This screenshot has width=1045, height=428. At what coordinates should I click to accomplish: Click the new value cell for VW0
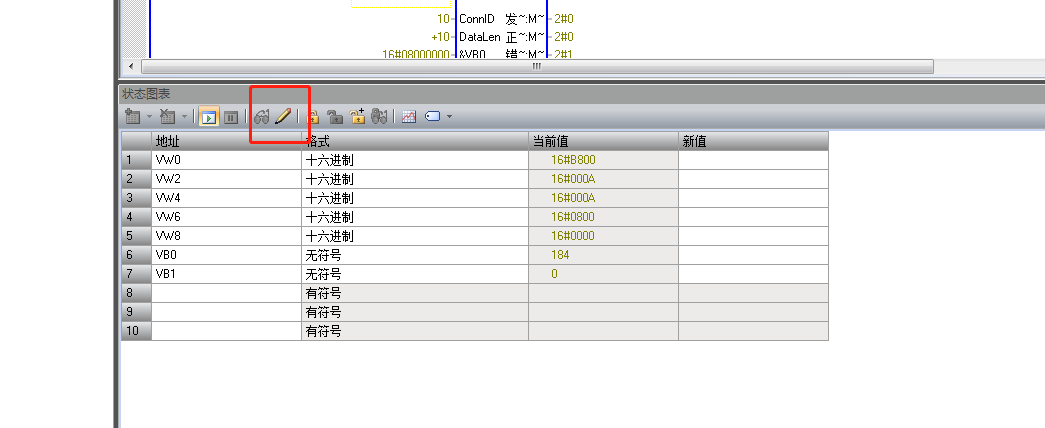[x=752, y=160]
